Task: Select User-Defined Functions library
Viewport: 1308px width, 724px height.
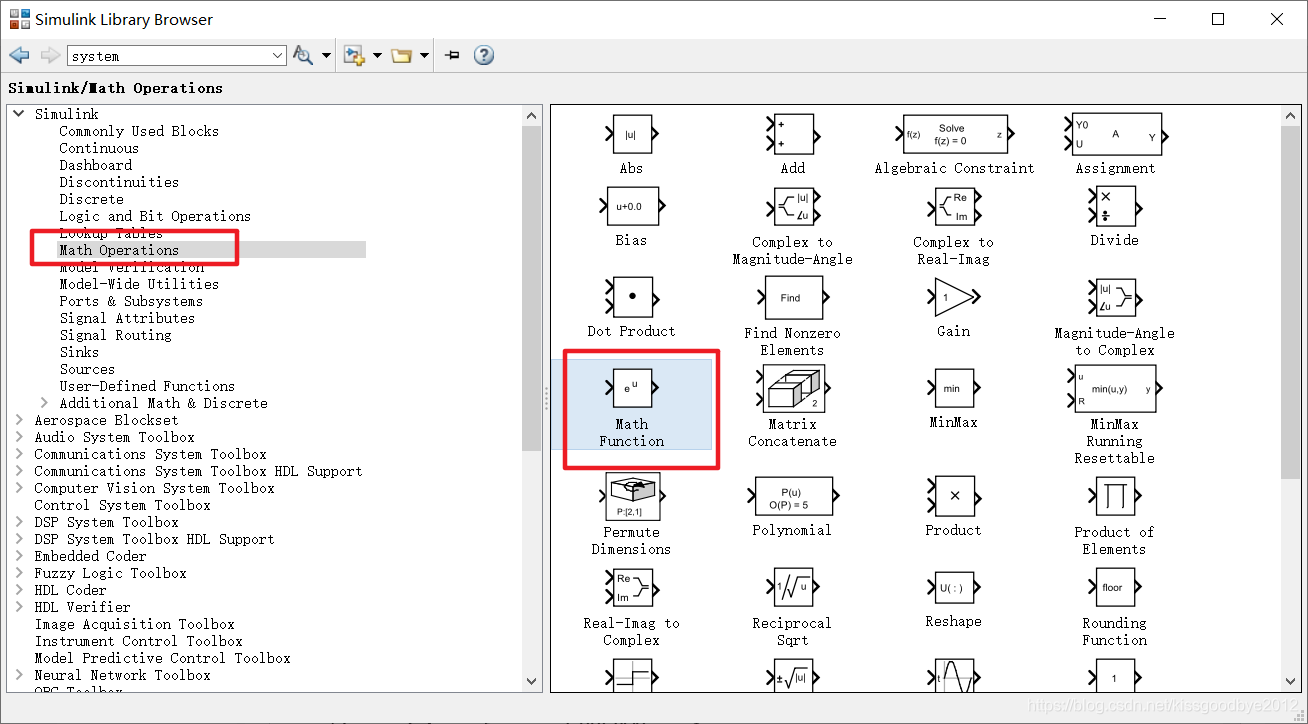Action: 147,386
